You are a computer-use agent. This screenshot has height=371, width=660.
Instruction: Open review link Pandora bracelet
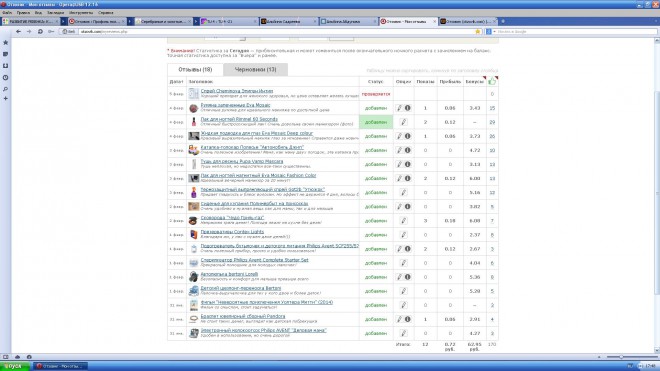pos(243,316)
